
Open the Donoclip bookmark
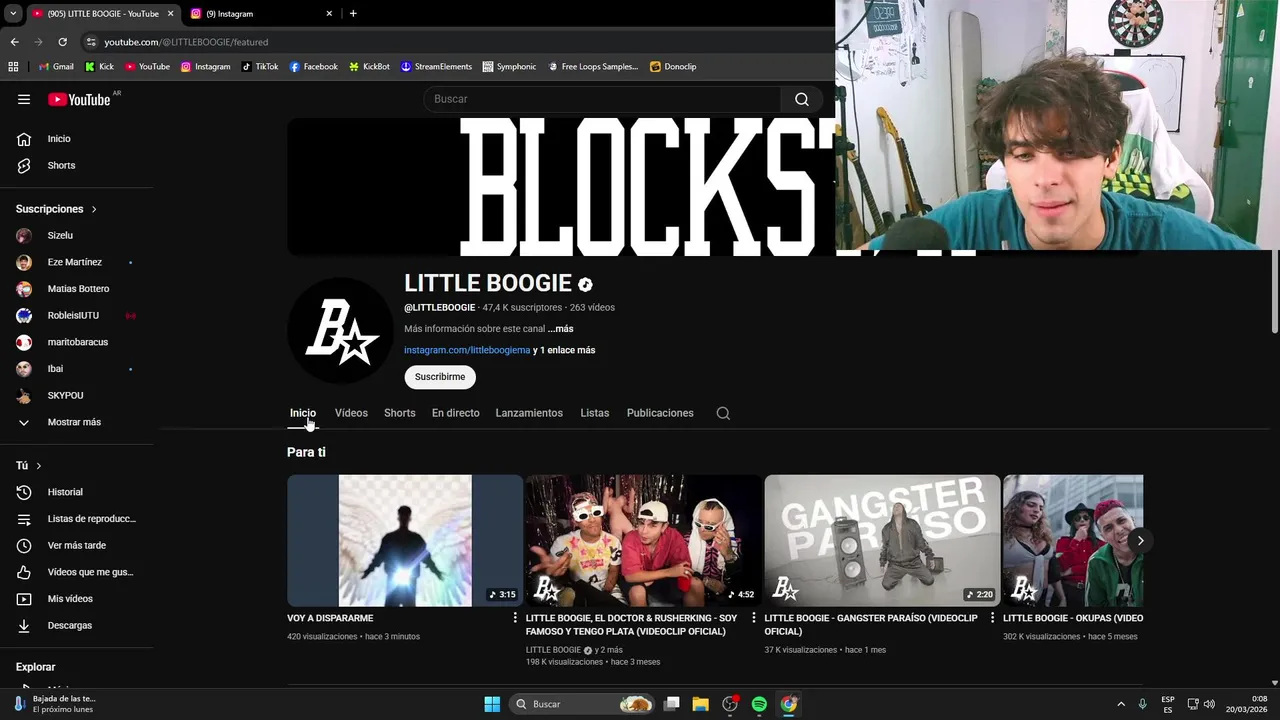pos(673,67)
